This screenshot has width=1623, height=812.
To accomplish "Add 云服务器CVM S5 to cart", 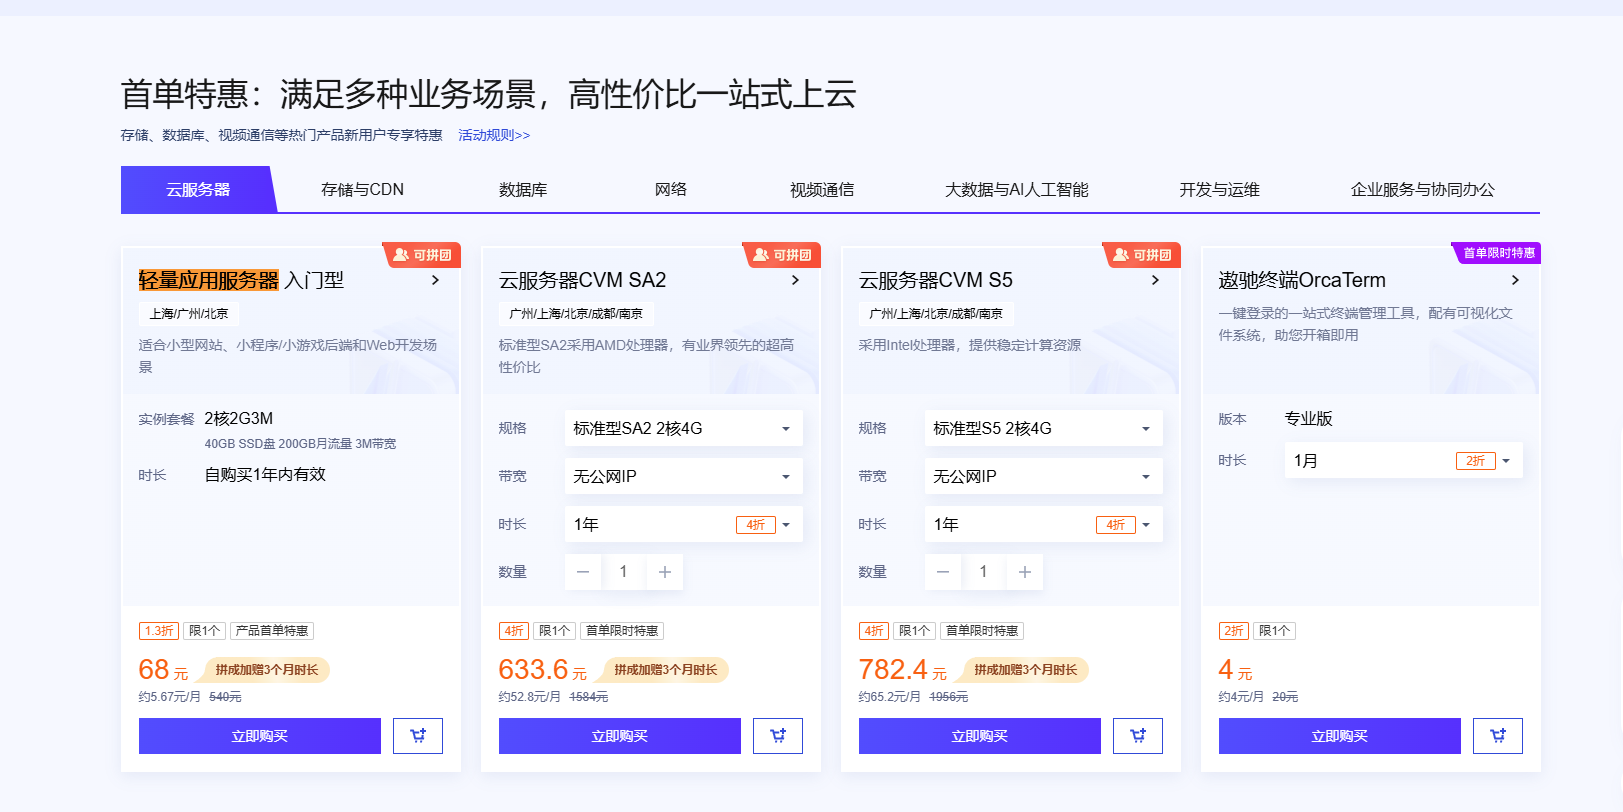I will click(1138, 736).
